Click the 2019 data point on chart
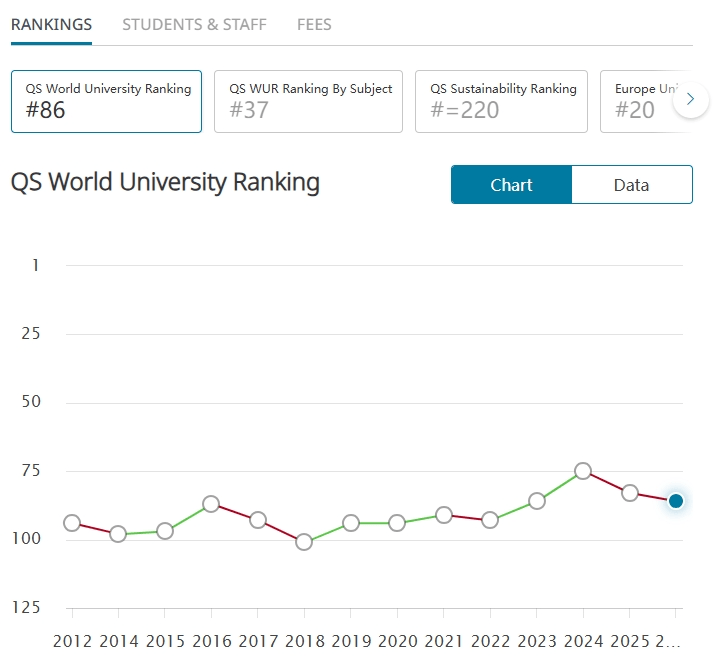This screenshot has height=661, width=714. (x=351, y=523)
